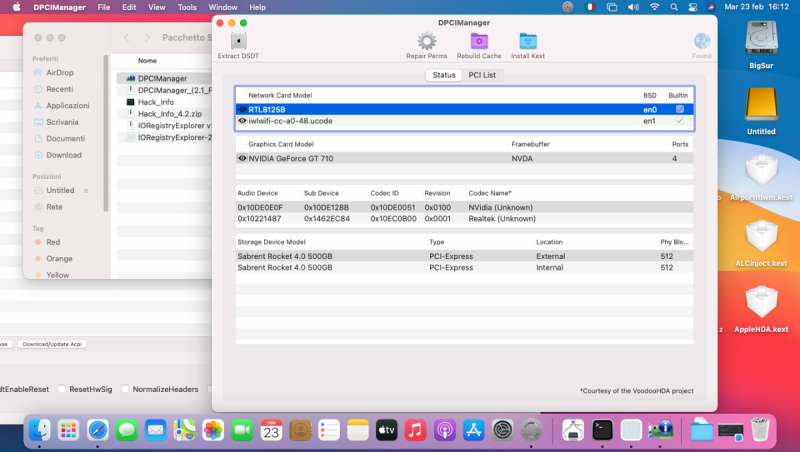Screen dimensions: 800x452
Task: Open Applicazioni in Finder sidebar
Action: (67, 105)
